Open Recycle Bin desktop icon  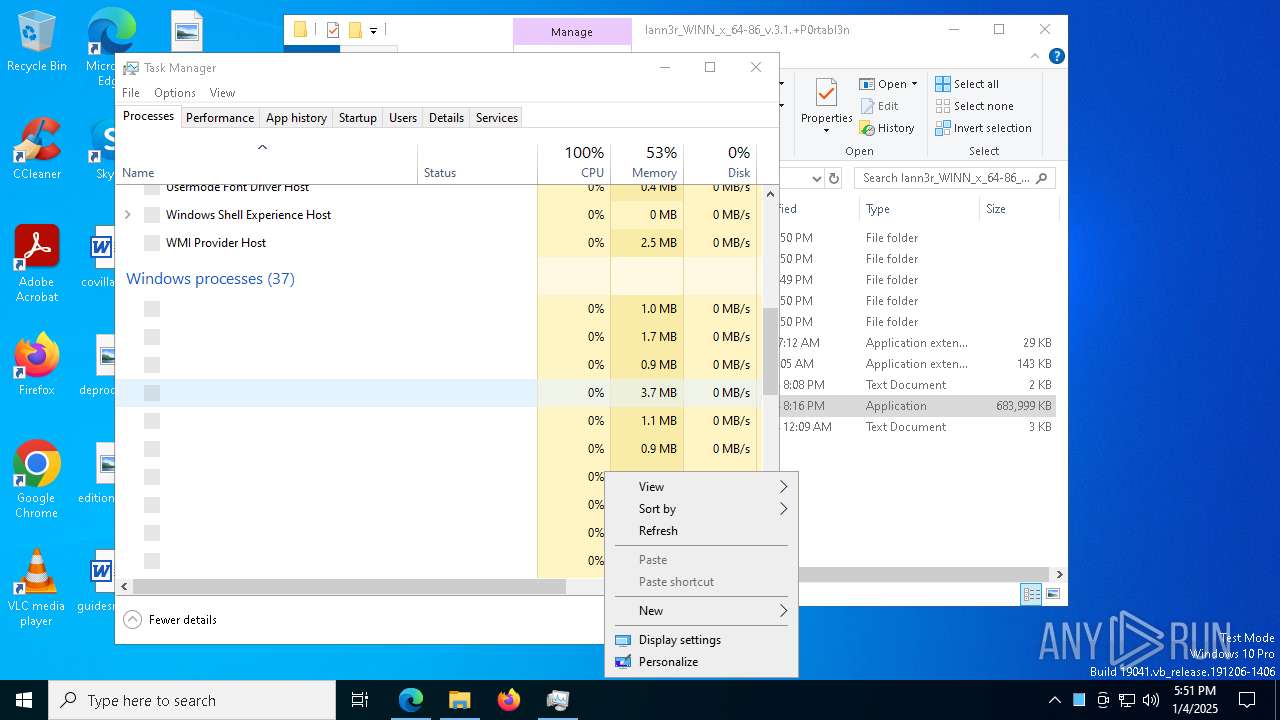pos(37,42)
